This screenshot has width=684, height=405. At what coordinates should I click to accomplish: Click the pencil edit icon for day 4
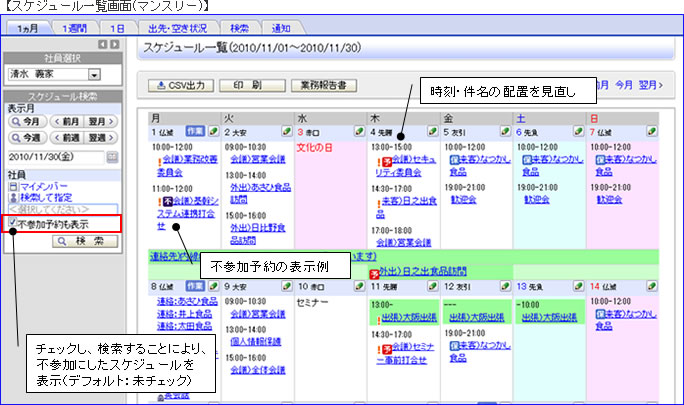click(x=432, y=131)
